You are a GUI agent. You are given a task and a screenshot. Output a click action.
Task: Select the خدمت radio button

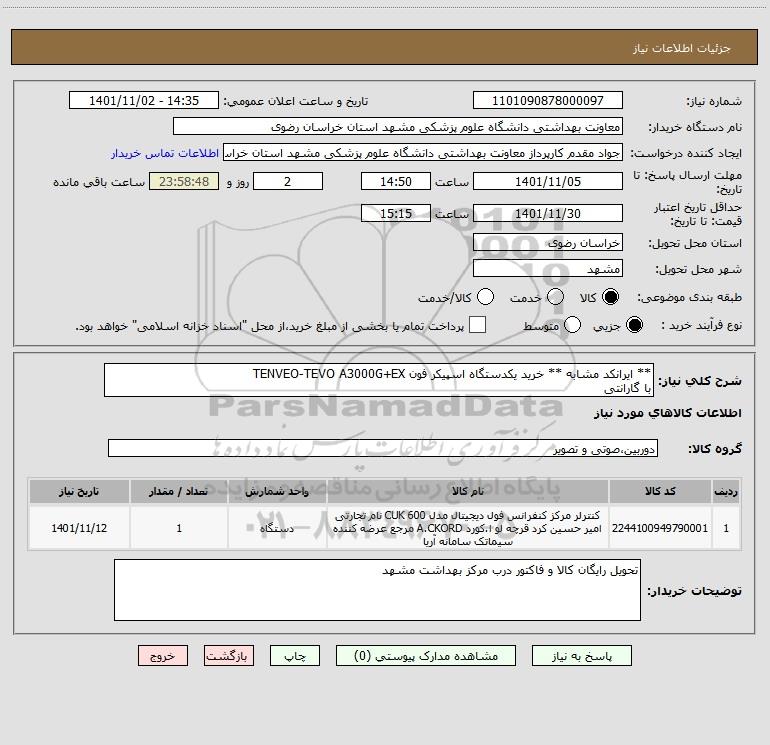pos(555,297)
